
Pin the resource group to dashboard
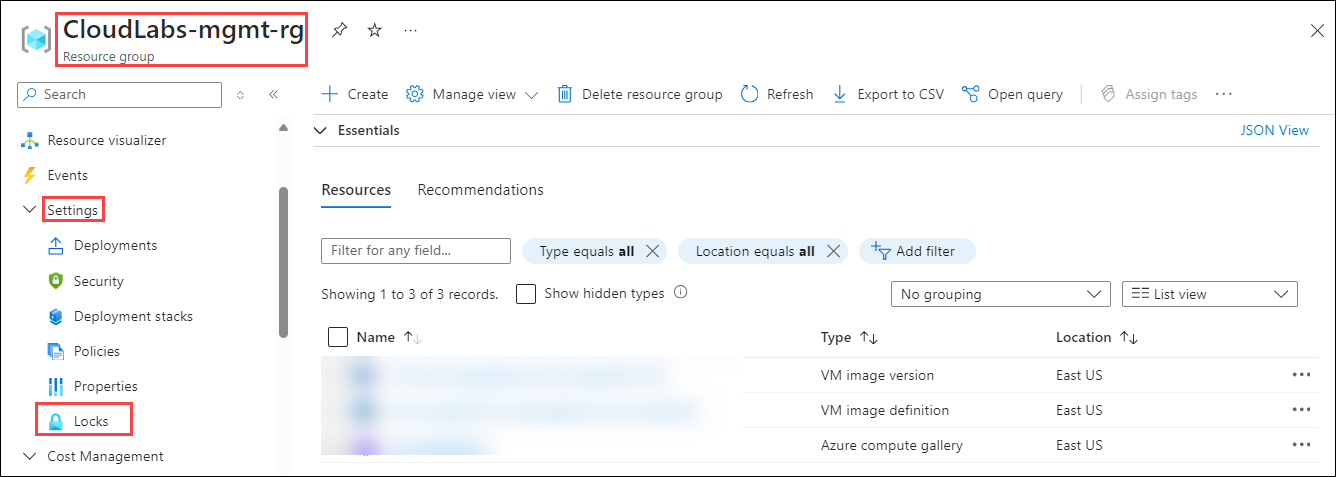339,30
